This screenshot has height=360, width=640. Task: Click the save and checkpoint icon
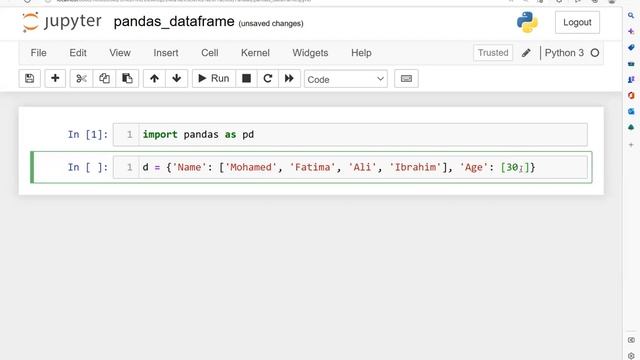coord(29,78)
